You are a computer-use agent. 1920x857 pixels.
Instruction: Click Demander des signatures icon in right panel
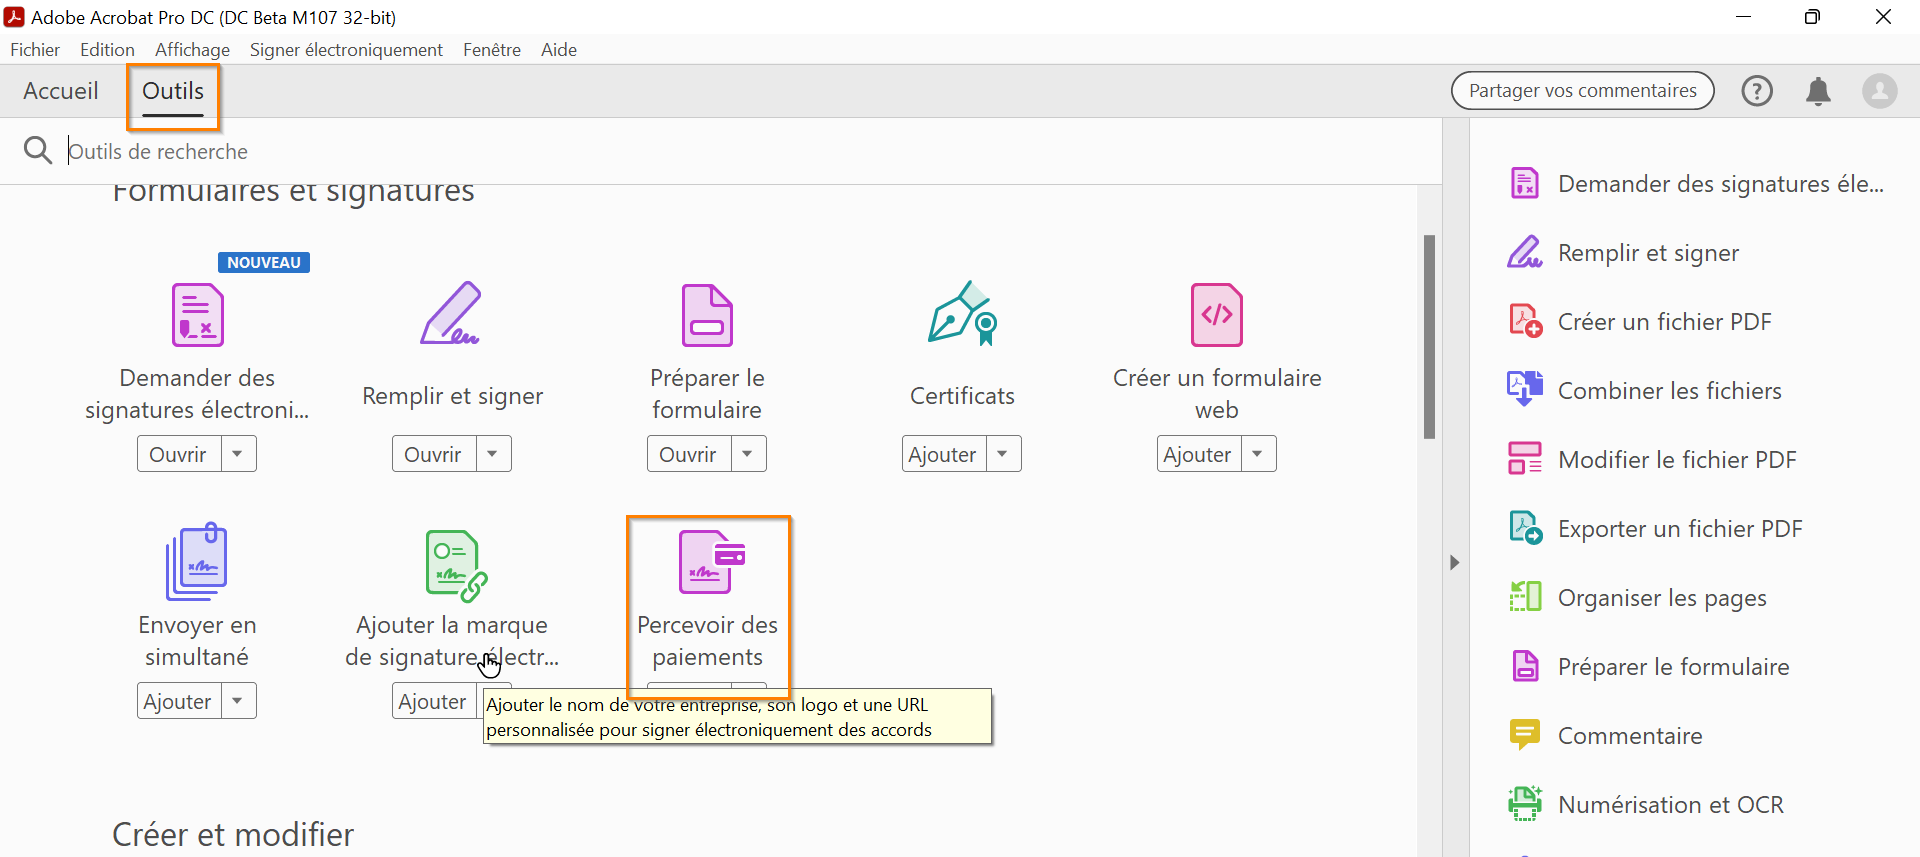1525,183
